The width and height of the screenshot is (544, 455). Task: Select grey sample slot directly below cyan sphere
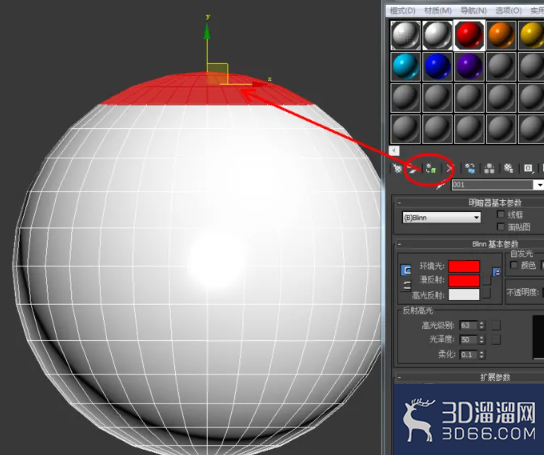pyautogui.click(x=405, y=98)
